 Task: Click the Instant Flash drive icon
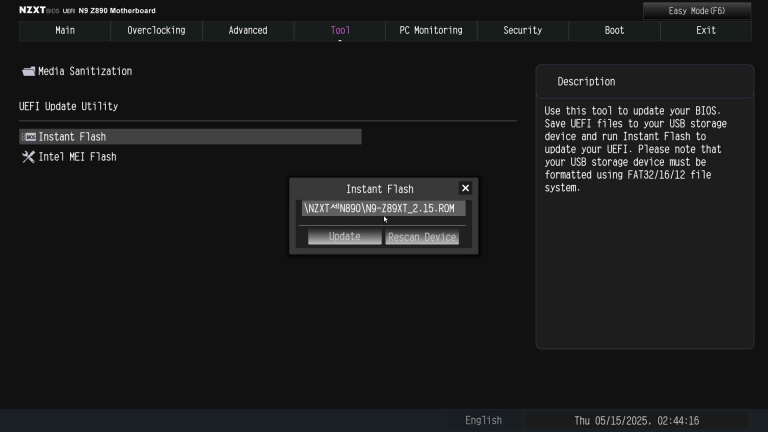click(29, 137)
